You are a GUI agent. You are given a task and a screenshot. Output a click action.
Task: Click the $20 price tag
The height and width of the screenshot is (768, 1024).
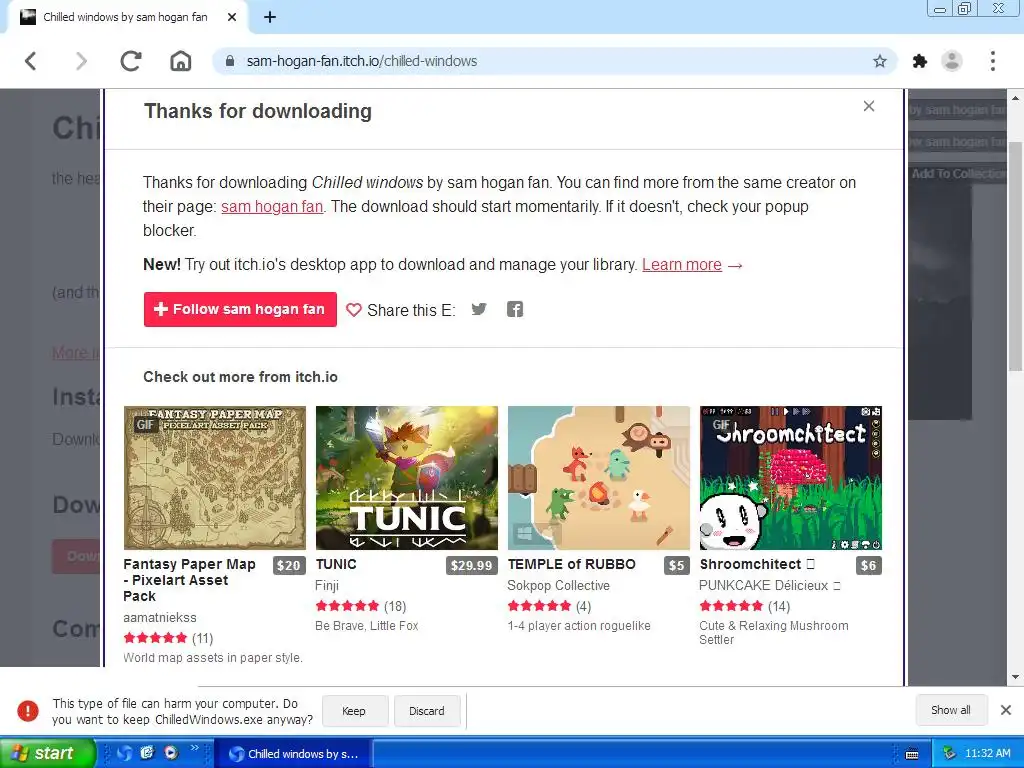click(289, 566)
